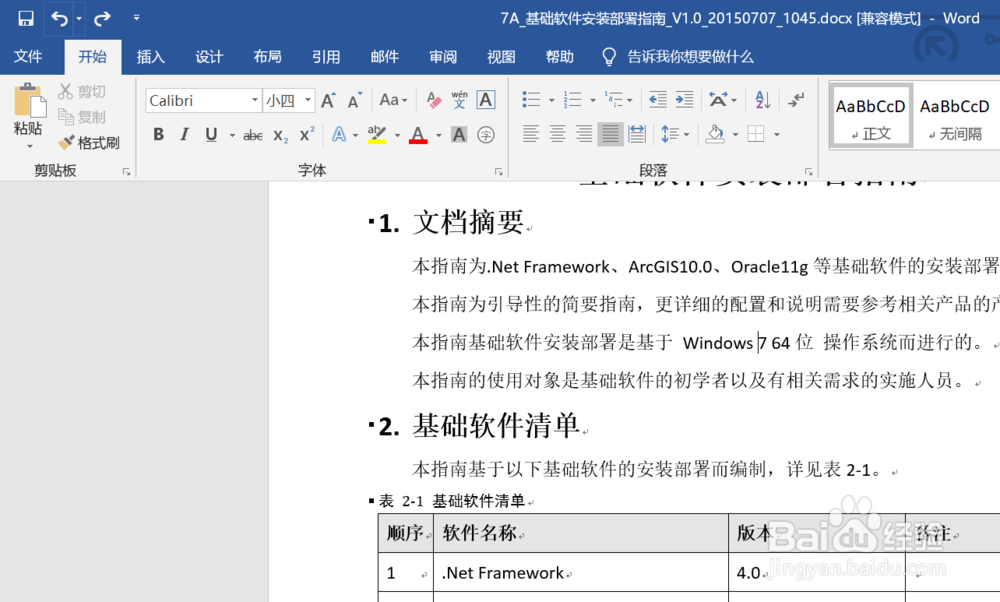This screenshot has width=1000, height=602.
Task: Click the borders icon
Action: pyautogui.click(x=756, y=134)
